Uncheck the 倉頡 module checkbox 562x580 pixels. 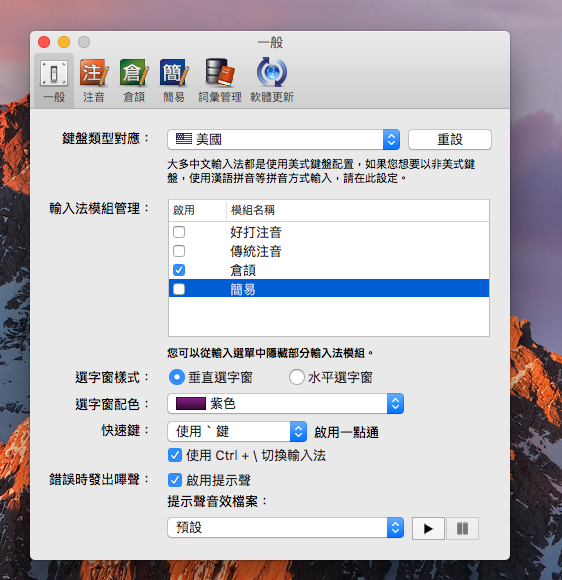coord(179,270)
